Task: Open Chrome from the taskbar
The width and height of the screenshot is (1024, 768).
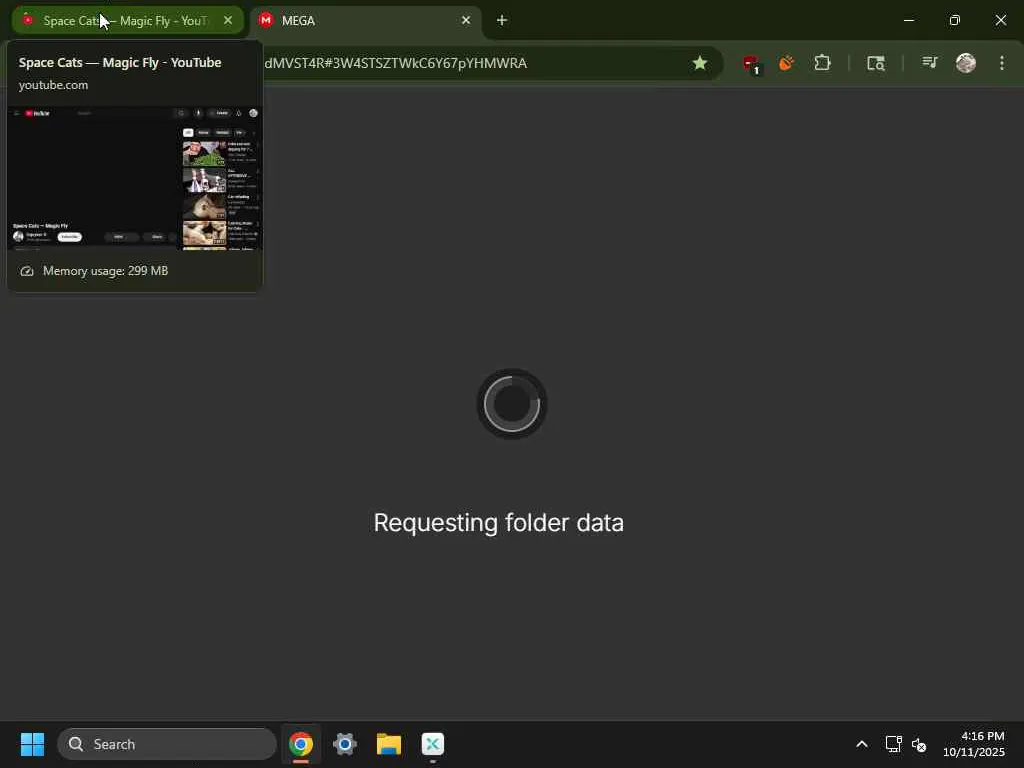Action: [301, 744]
